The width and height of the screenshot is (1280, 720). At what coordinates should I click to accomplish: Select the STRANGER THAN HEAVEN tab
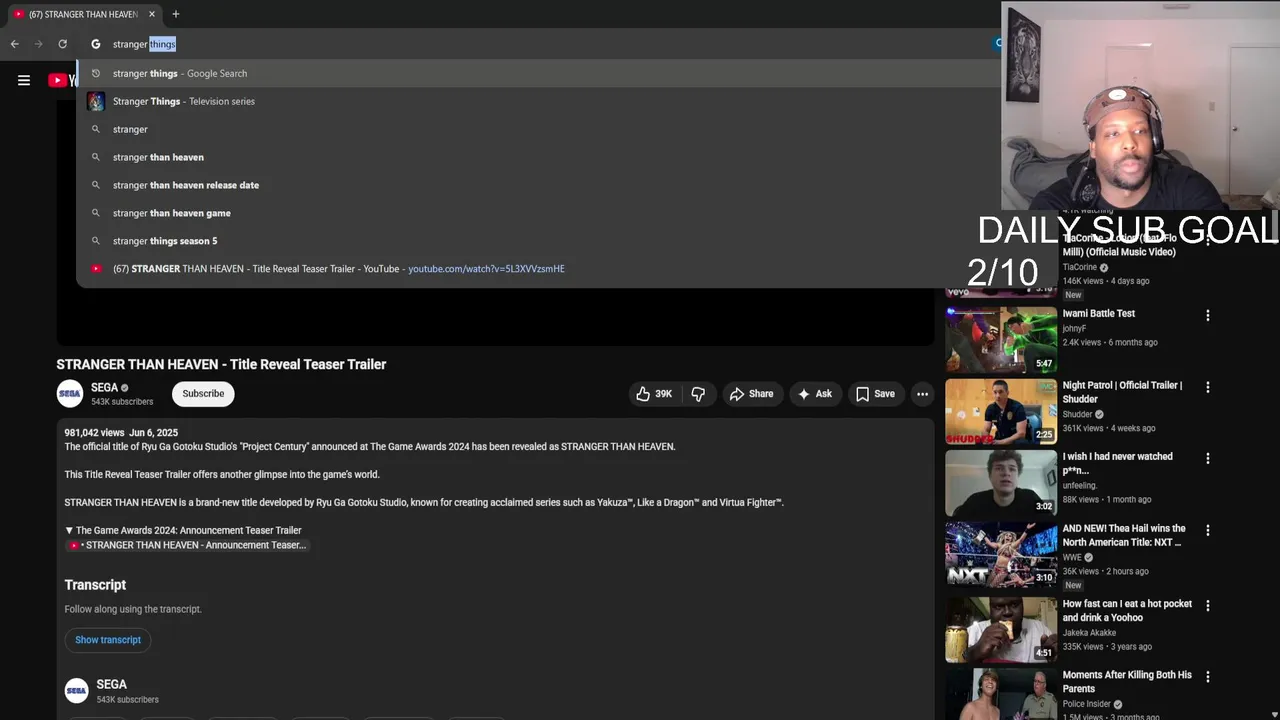83,14
